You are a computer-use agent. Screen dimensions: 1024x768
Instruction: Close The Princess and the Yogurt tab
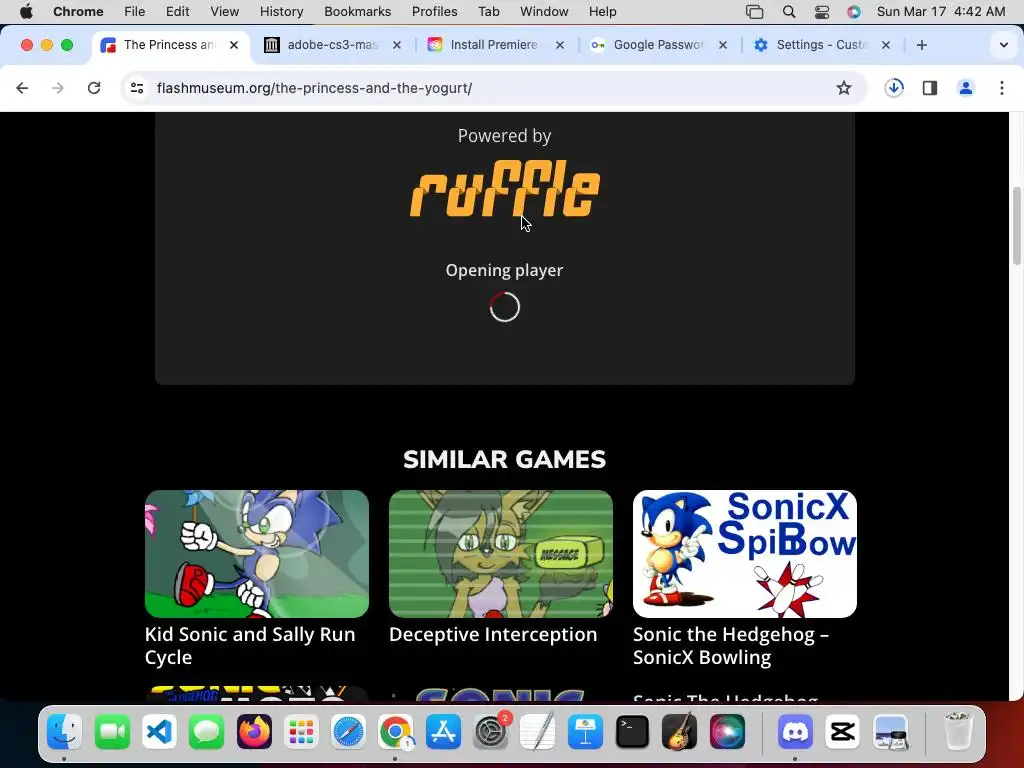[x=234, y=45]
